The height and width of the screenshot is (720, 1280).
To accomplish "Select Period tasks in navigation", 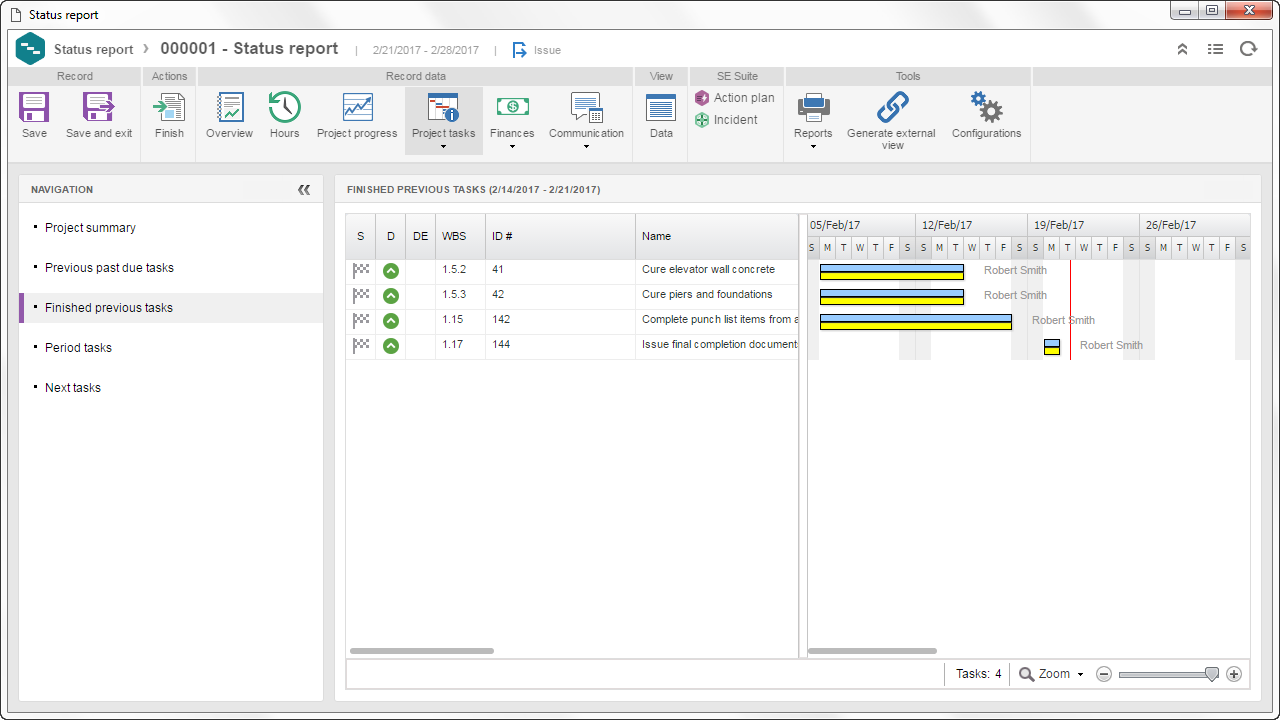I will coord(78,348).
